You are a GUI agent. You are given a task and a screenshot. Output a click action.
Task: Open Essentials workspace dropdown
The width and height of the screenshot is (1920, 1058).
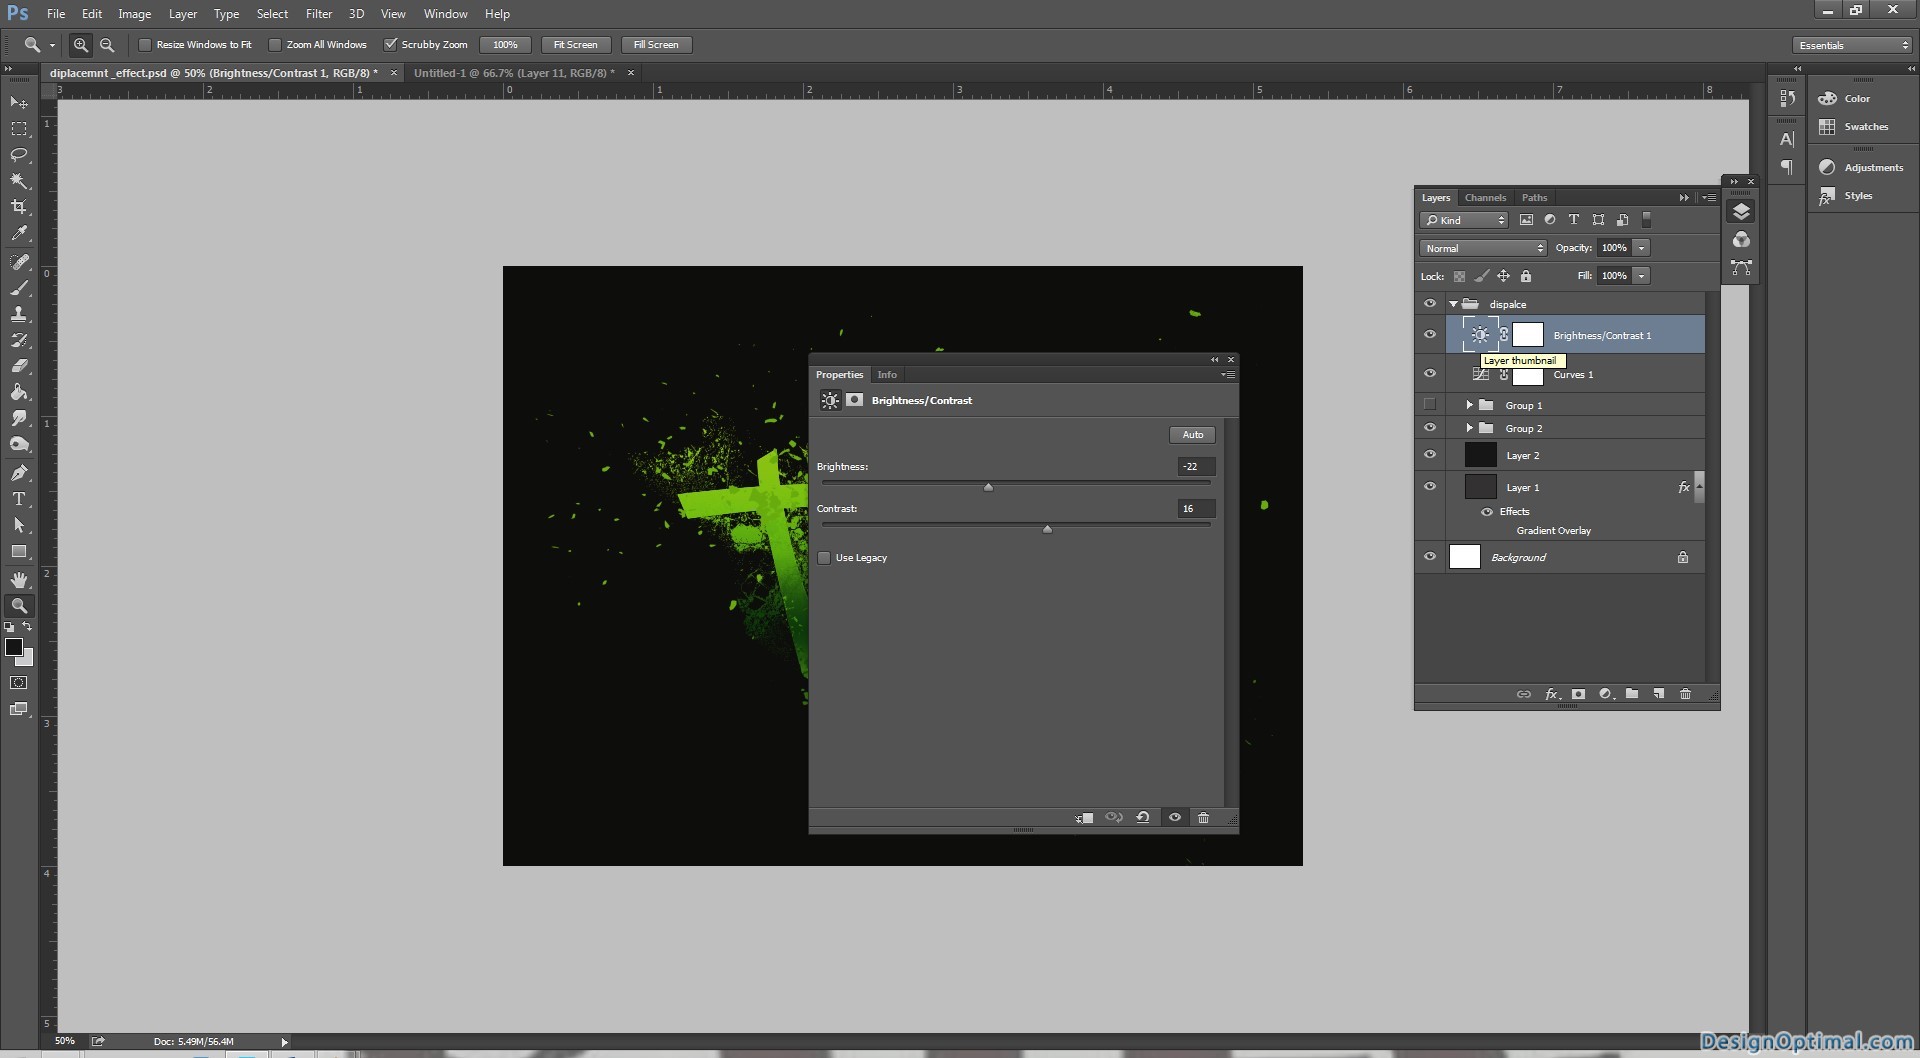1852,45
